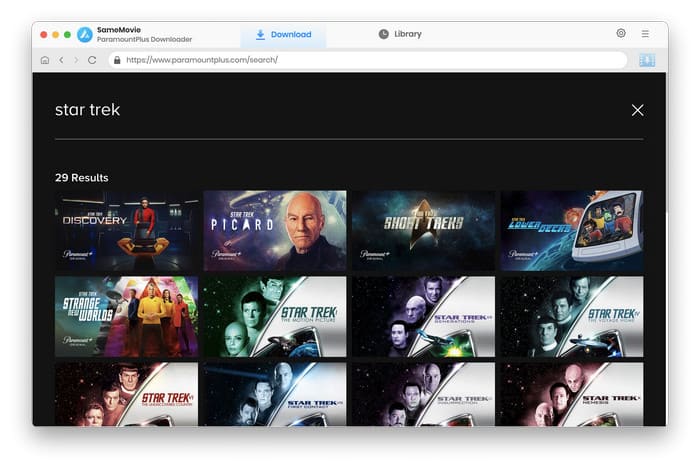This screenshot has height=469, width=700.
Task: Open Star Trek First Contact thumbnail
Action: click(275, 394)
